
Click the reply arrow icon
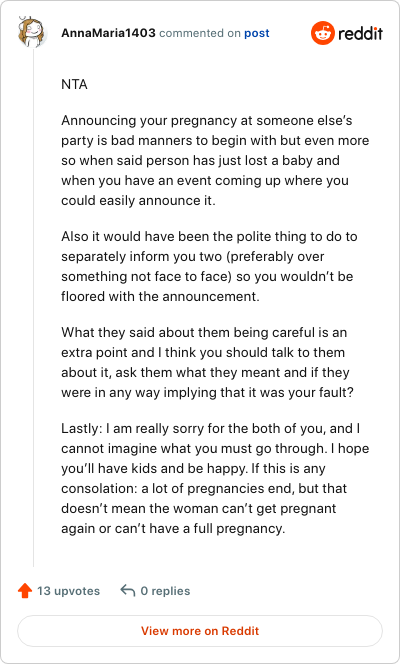click(x=127, y=590)
